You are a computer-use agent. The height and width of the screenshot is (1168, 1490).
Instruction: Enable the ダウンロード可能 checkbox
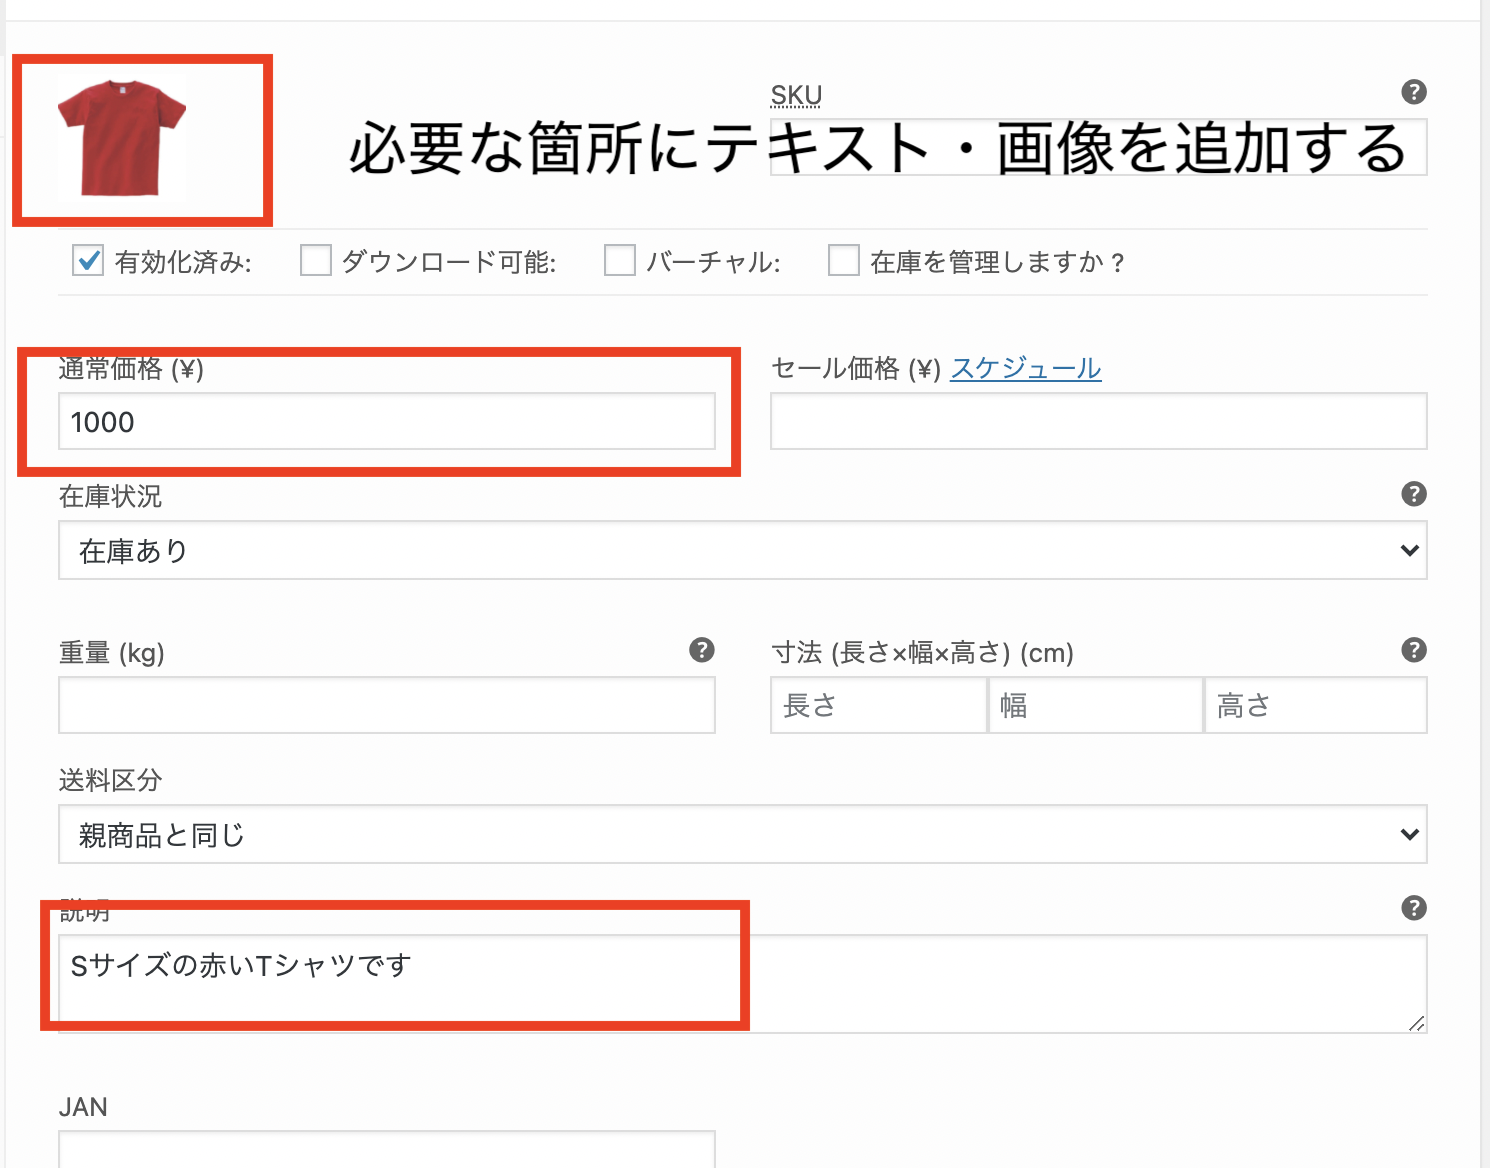point(316,261)
